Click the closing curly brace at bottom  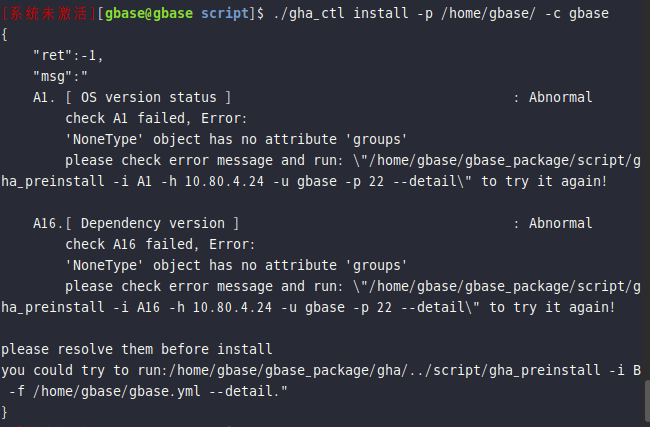(5, 412)
